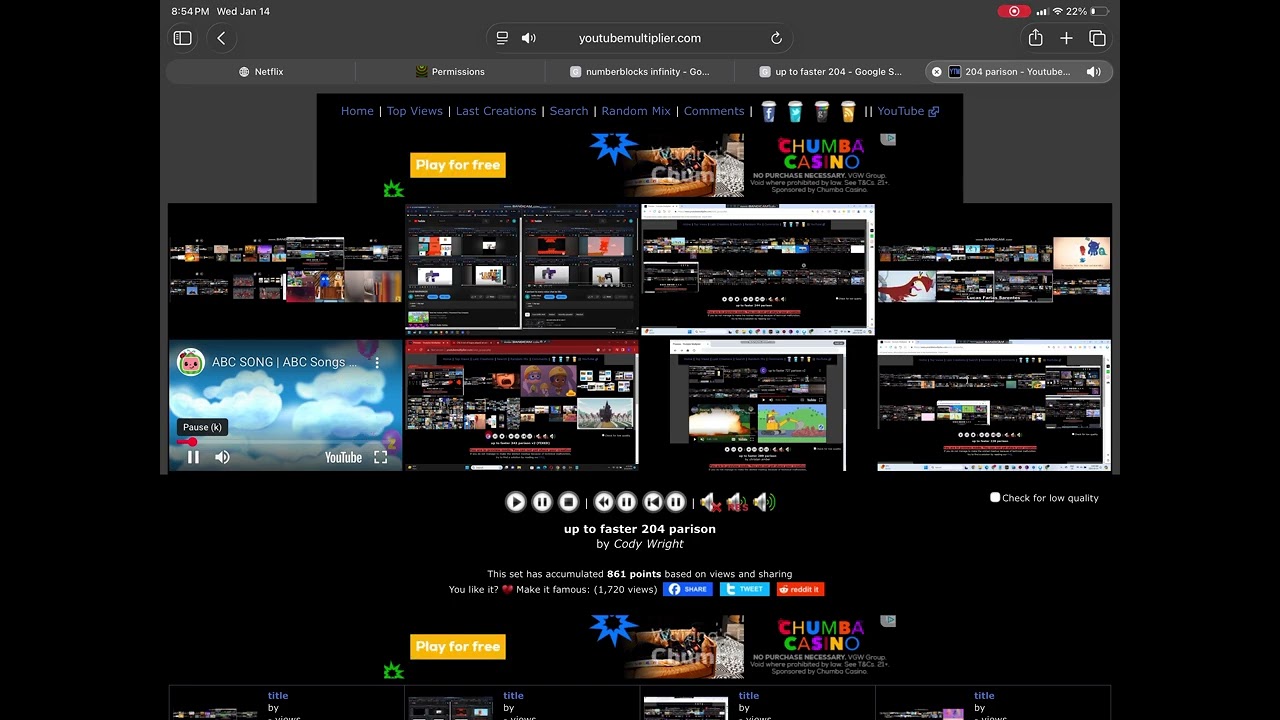The width and height of the screenshot is (1280, 720).
Task: Enable the 'Check for low quality' checkbox
Action: pos(995,497)
